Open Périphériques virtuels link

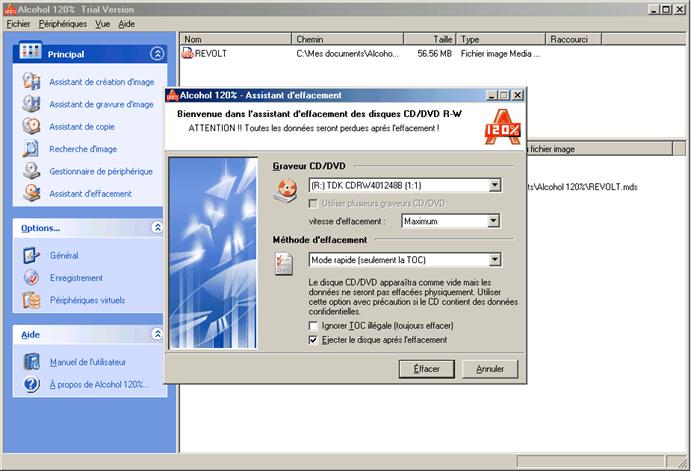[87, 300]
